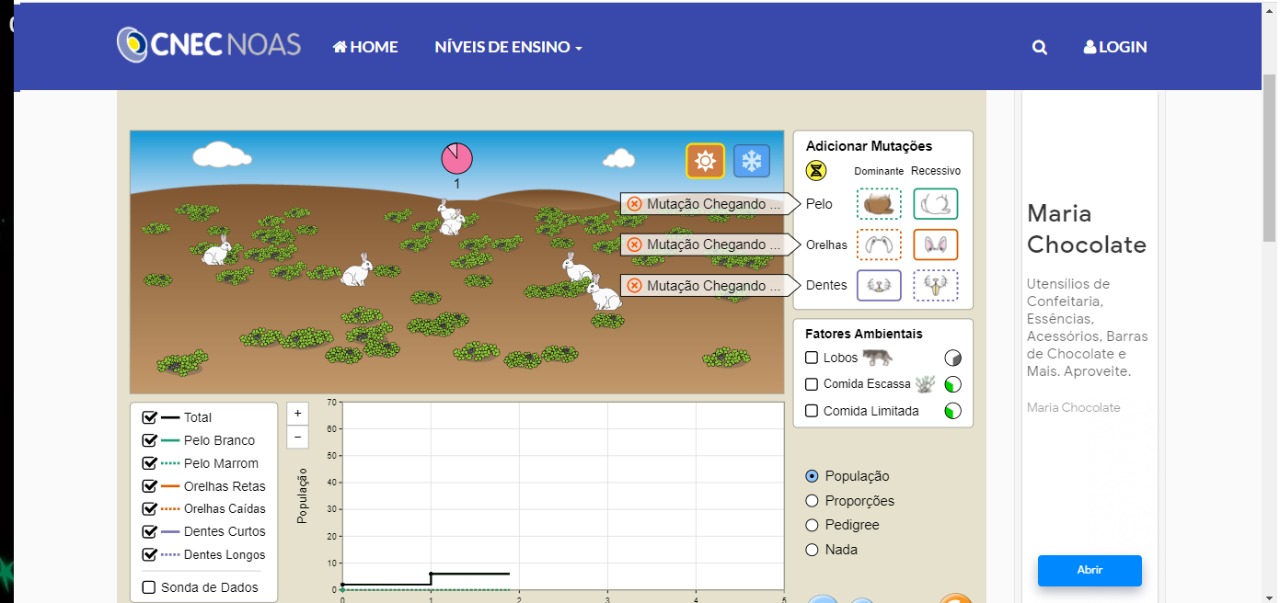Click the Fatores Ambientais heading
Screen dimensions: 1280x603
click(864, 334)
